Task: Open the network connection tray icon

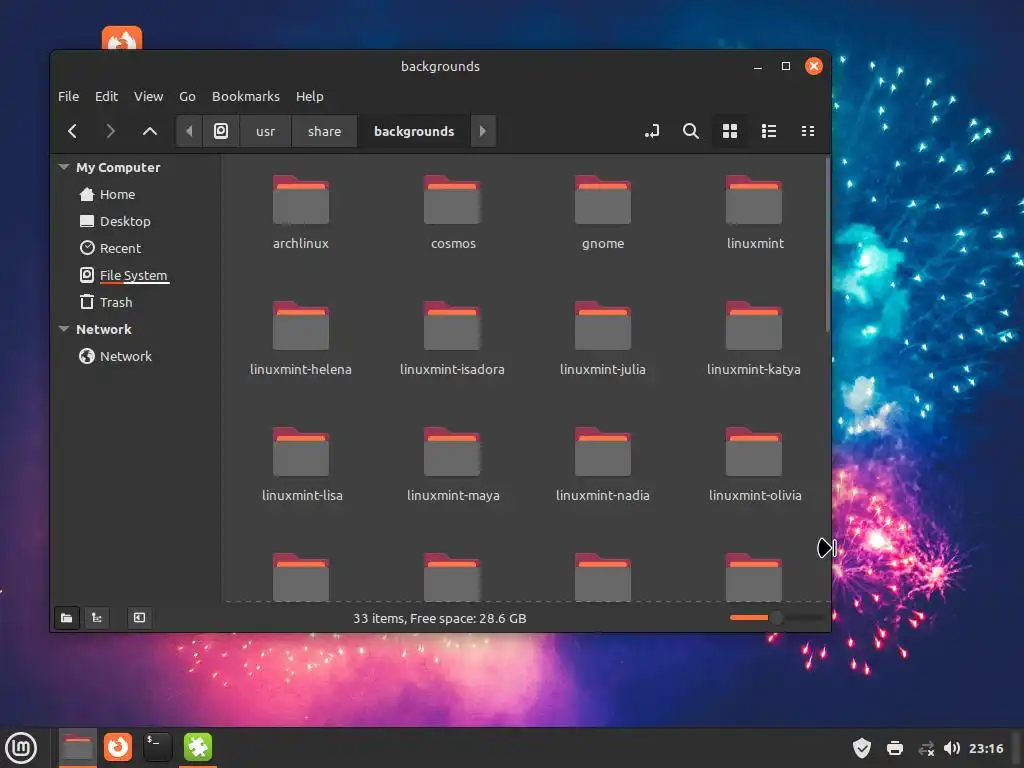Action: coord(925,748)
